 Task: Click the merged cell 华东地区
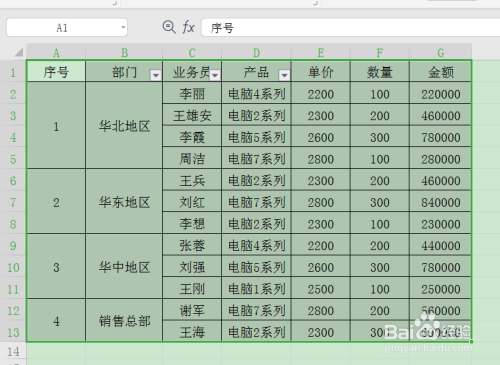(x=124, y=202)
